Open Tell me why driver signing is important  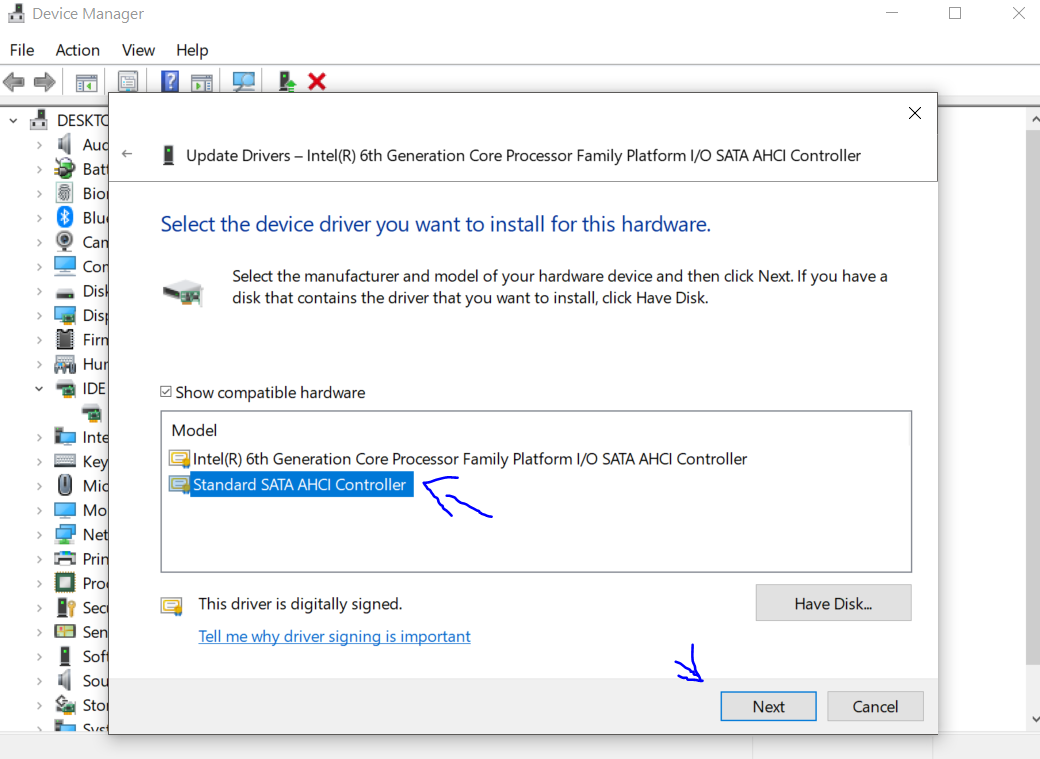(x=334, y=636)
